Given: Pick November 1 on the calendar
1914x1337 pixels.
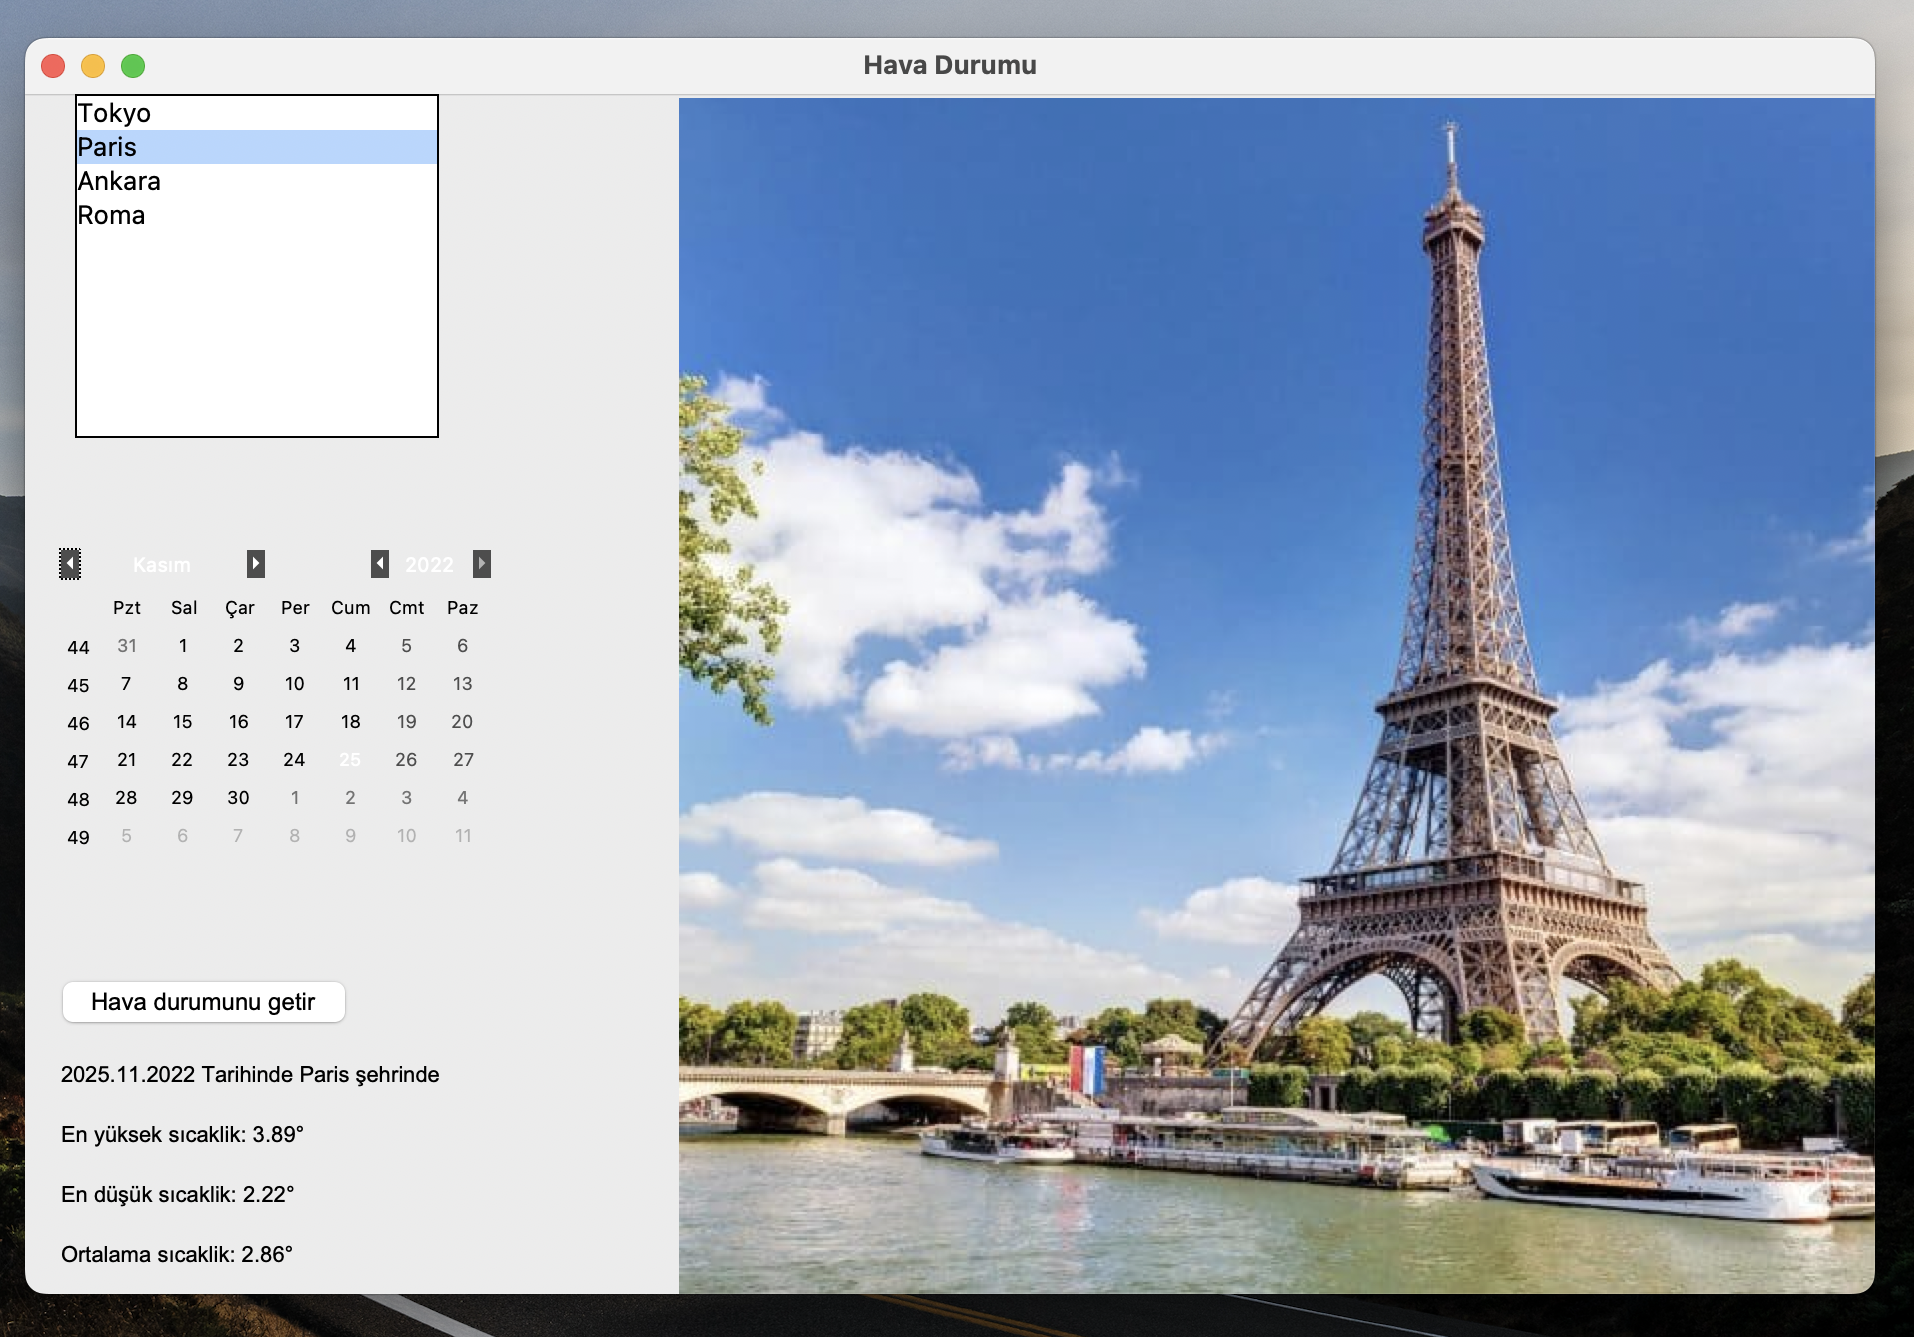Looking at the screenshot, I should tap(183, 646).
